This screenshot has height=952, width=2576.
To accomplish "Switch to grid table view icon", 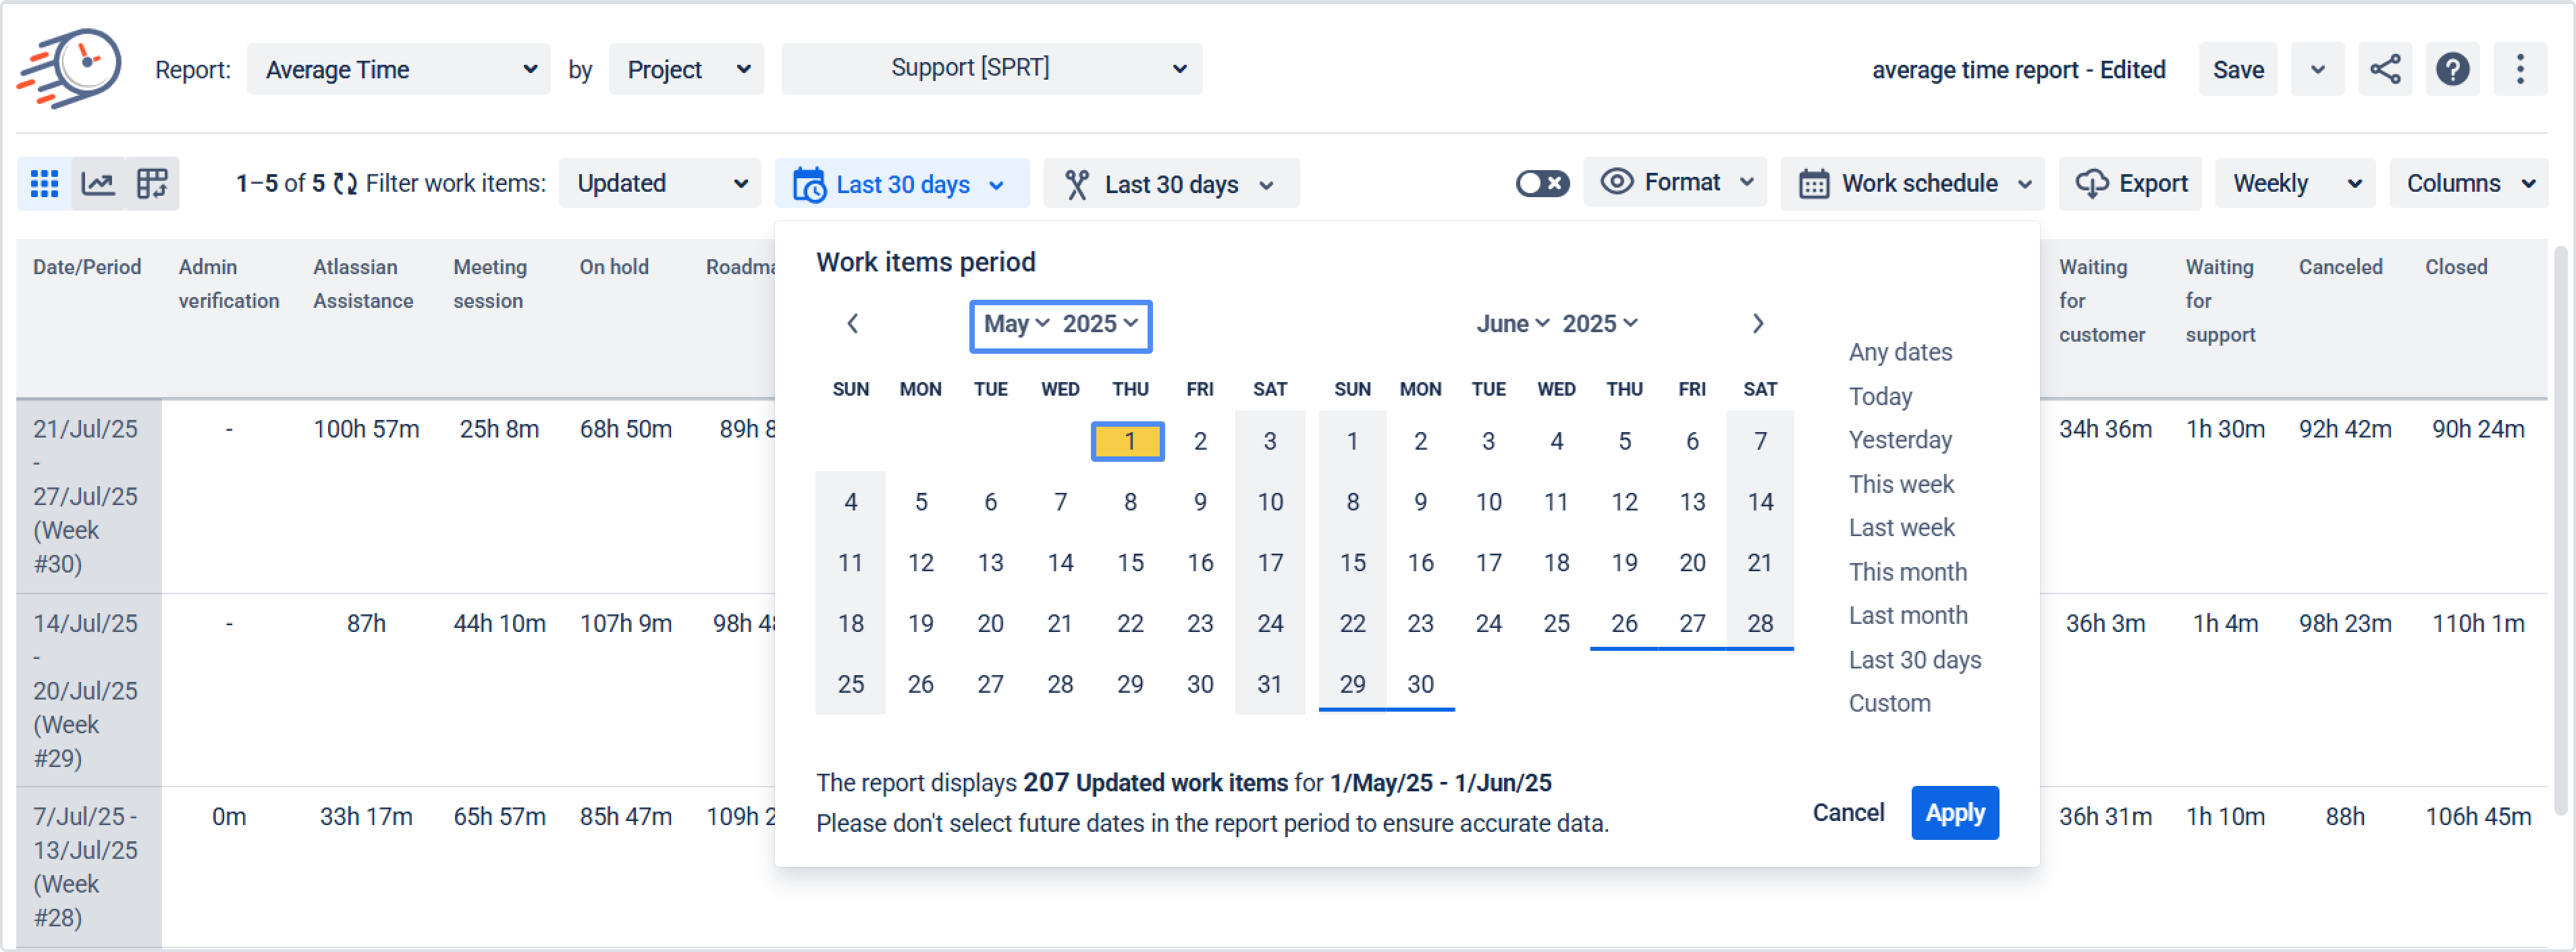I will pos(44,184).
